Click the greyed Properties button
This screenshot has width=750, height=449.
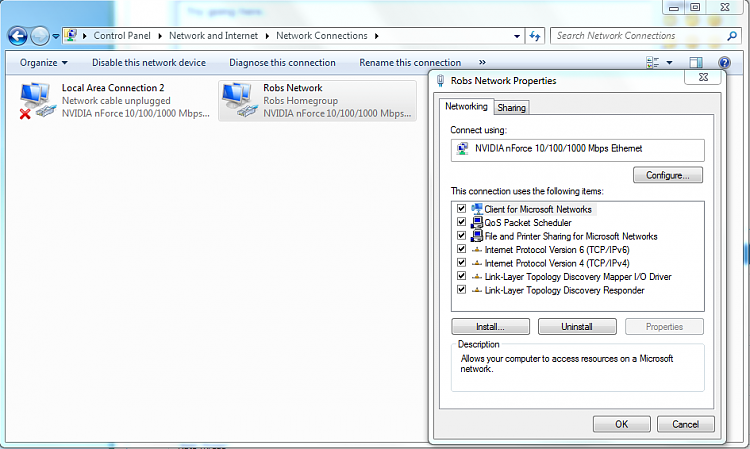pos(664,327)
